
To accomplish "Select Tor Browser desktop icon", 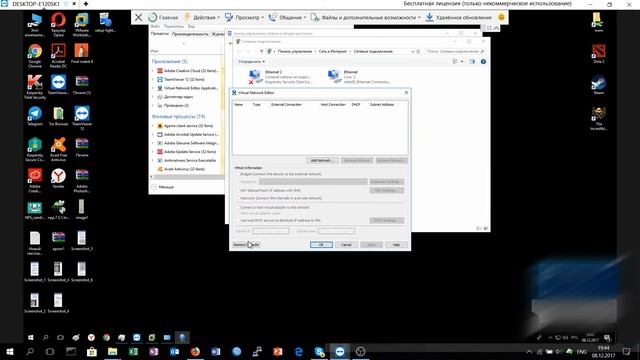I will click(58, 116).
